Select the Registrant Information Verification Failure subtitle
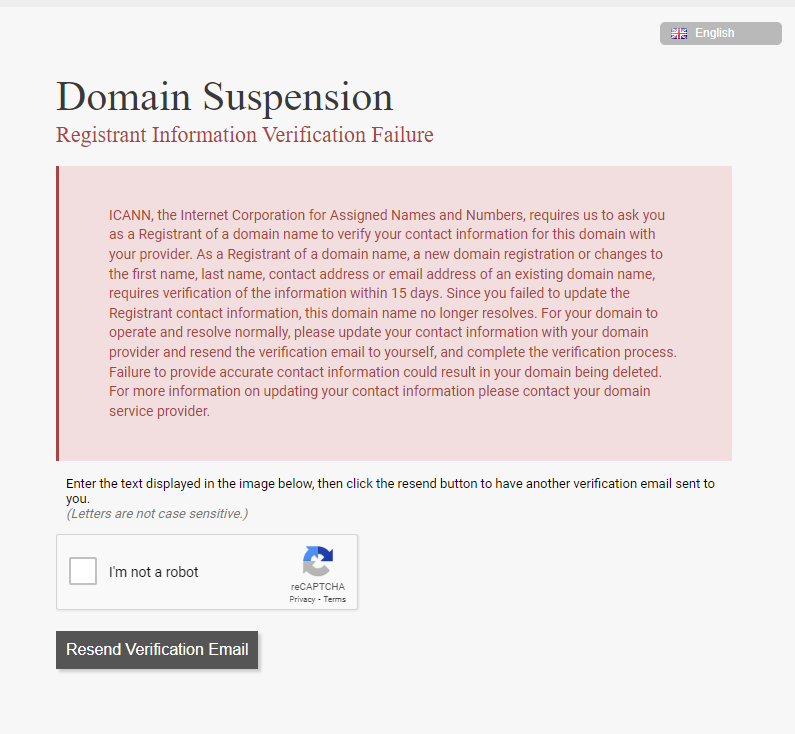The height and width of the screenshot is (734, 795). (x=245, y=135)
